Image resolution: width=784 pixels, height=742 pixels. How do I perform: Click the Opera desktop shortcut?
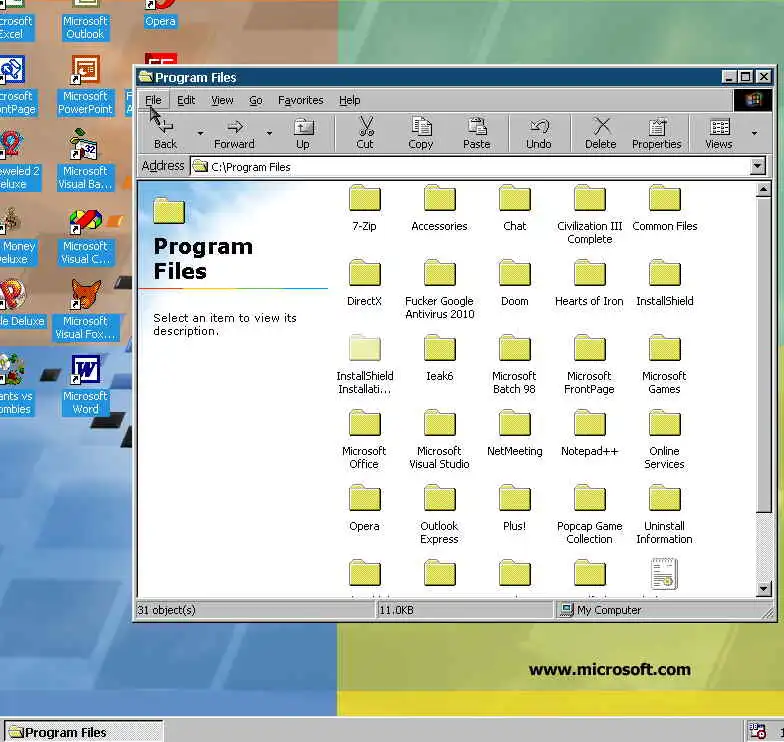click(160, 14)
